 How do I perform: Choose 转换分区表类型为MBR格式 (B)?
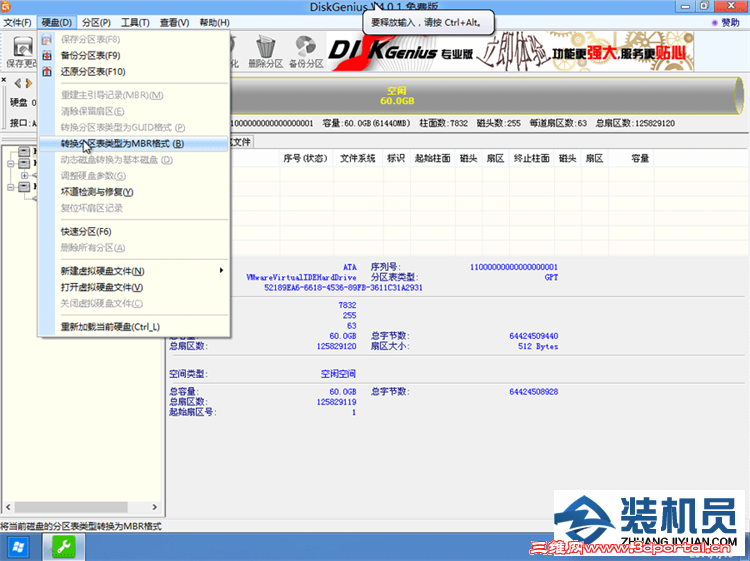133,143
